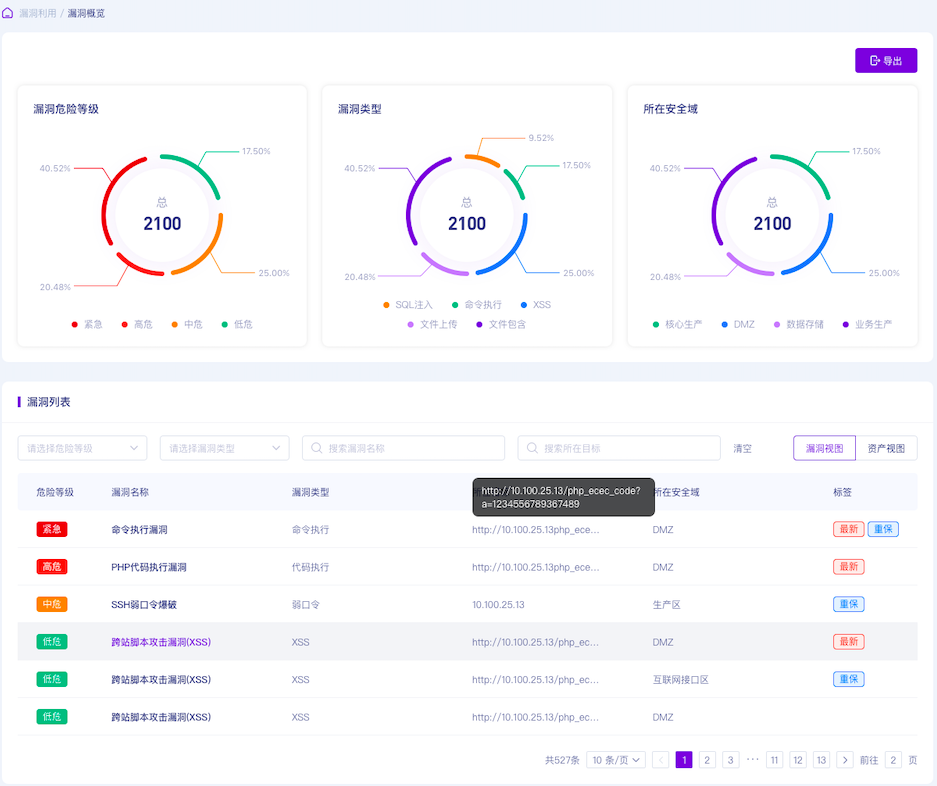
Task: Click the export icon on 导出 button
Action: (875, 61)
